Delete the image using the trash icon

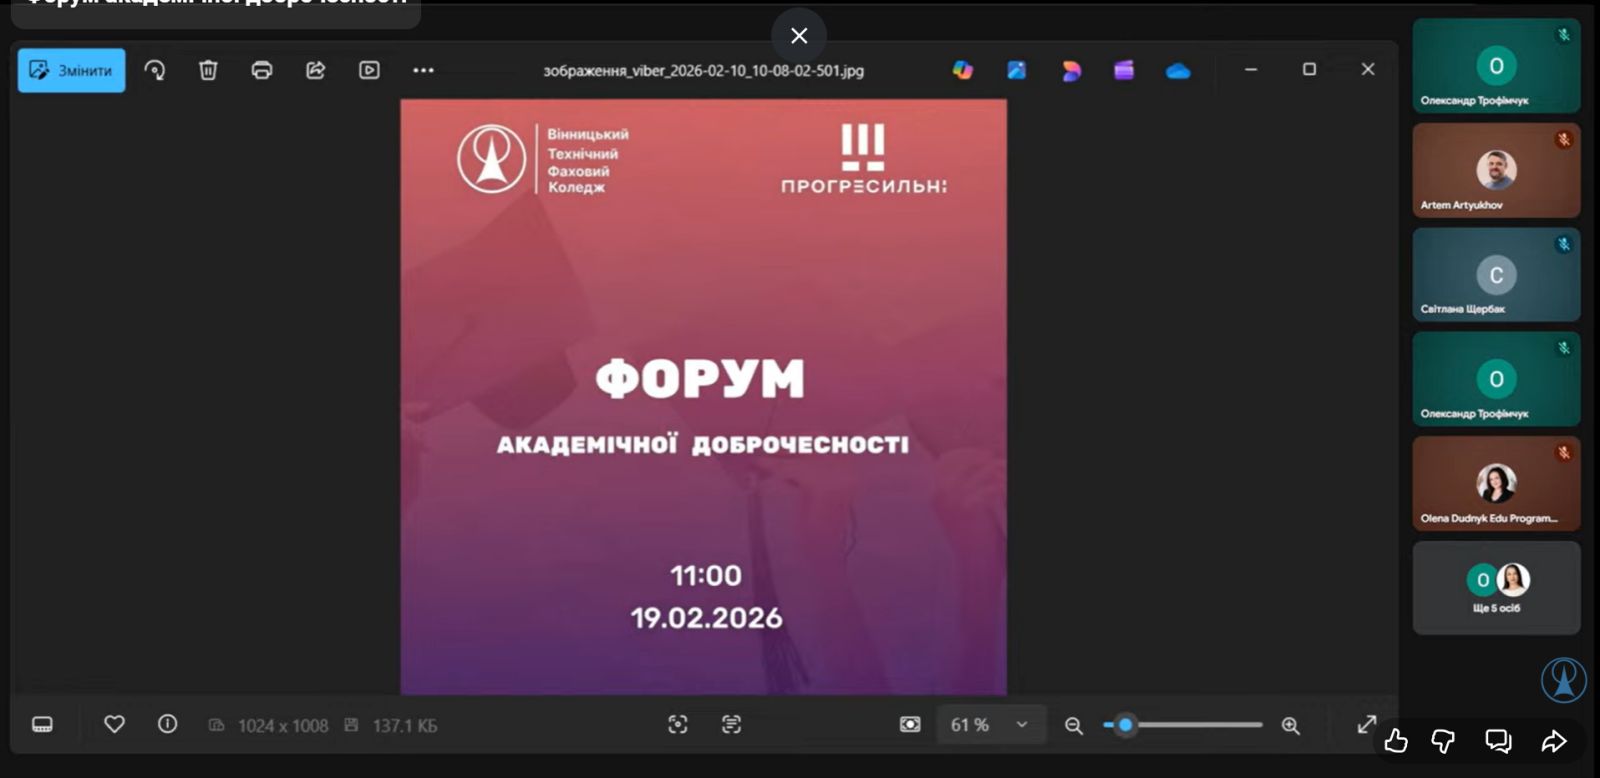208,70
